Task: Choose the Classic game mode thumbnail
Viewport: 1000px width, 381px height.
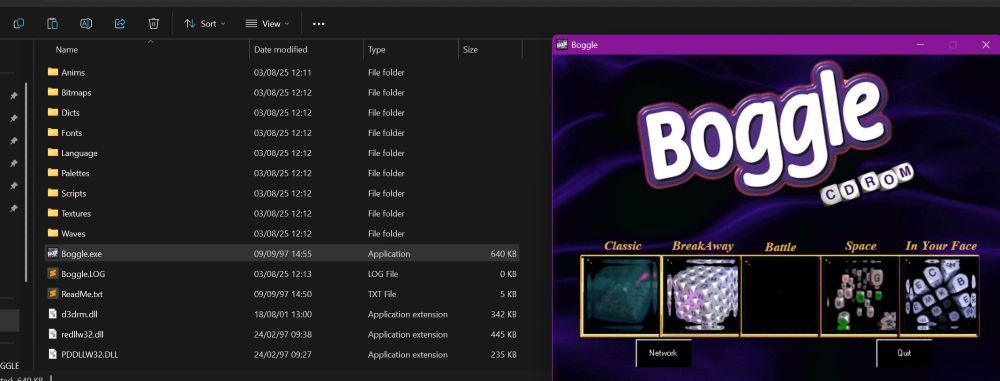Action: coord(621,295)
